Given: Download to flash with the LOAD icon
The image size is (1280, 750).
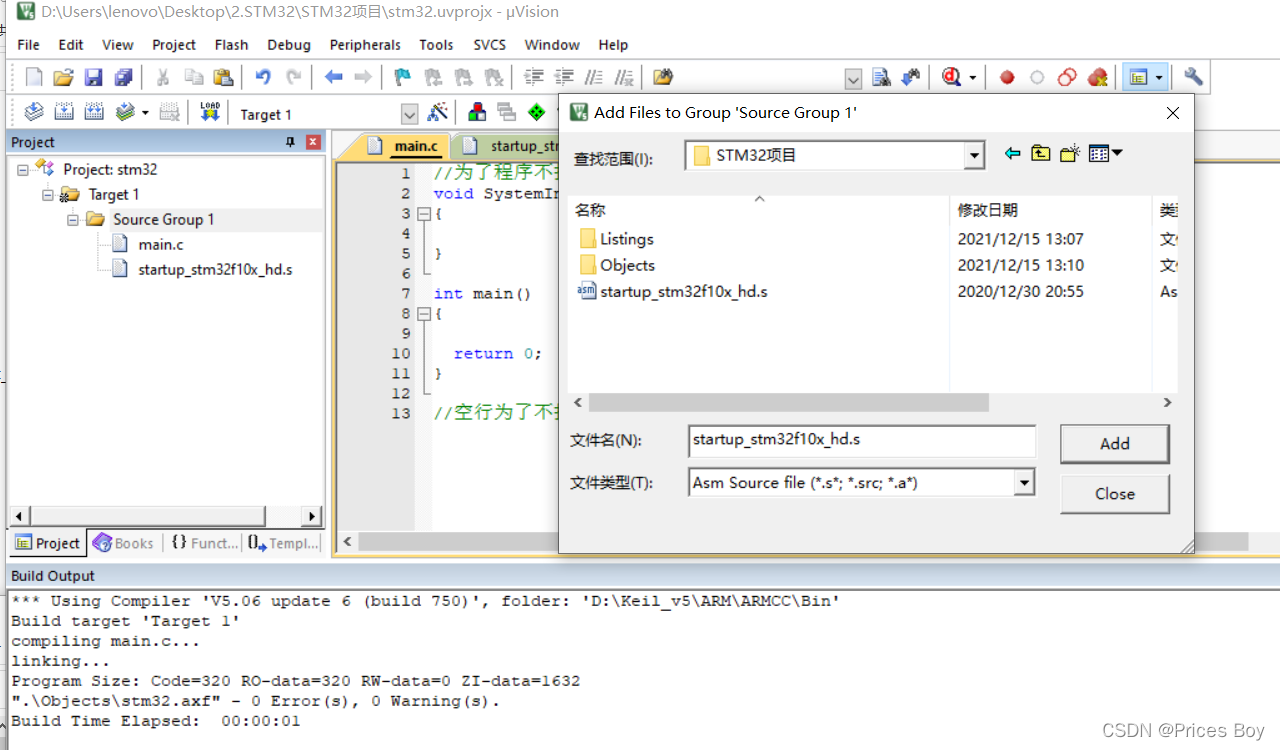Looking at the screenshot, I should point(210,112).
